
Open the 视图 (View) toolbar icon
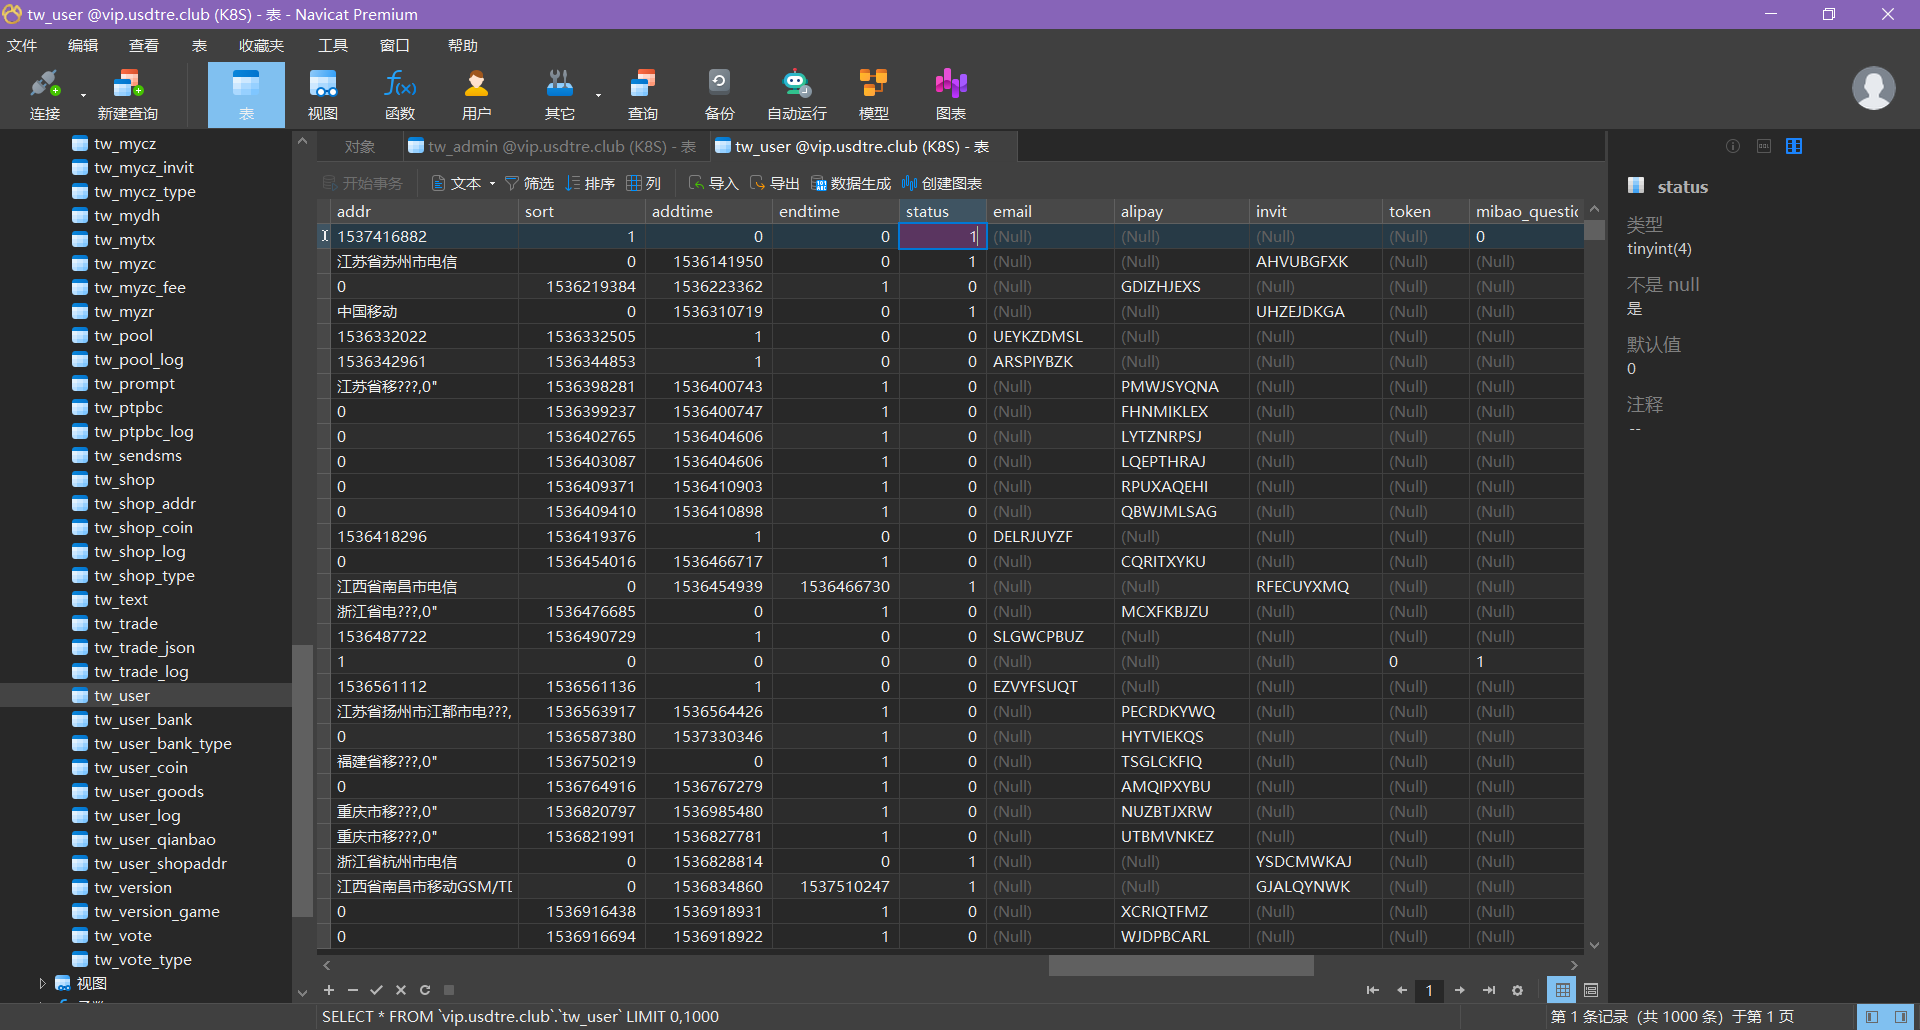coord(323,95)
